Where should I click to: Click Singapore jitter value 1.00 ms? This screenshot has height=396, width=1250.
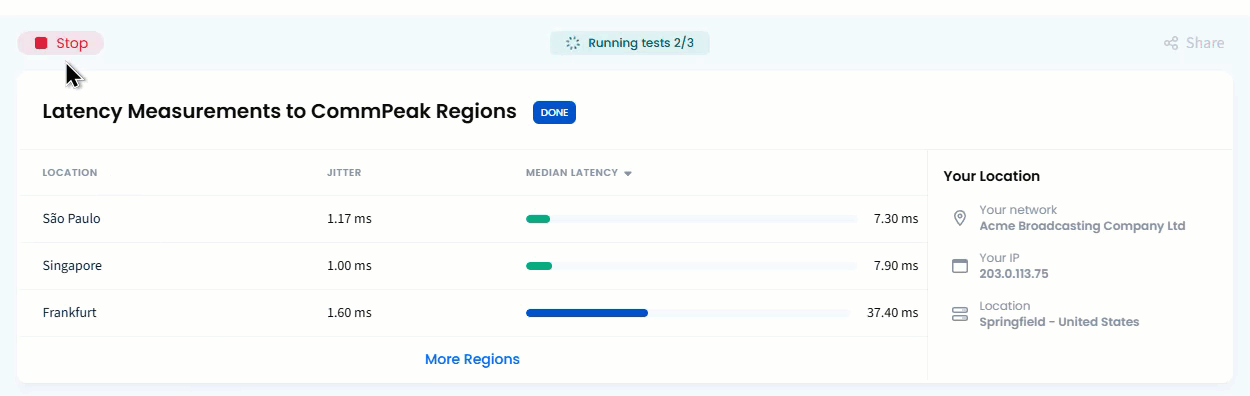pos(349,266)
